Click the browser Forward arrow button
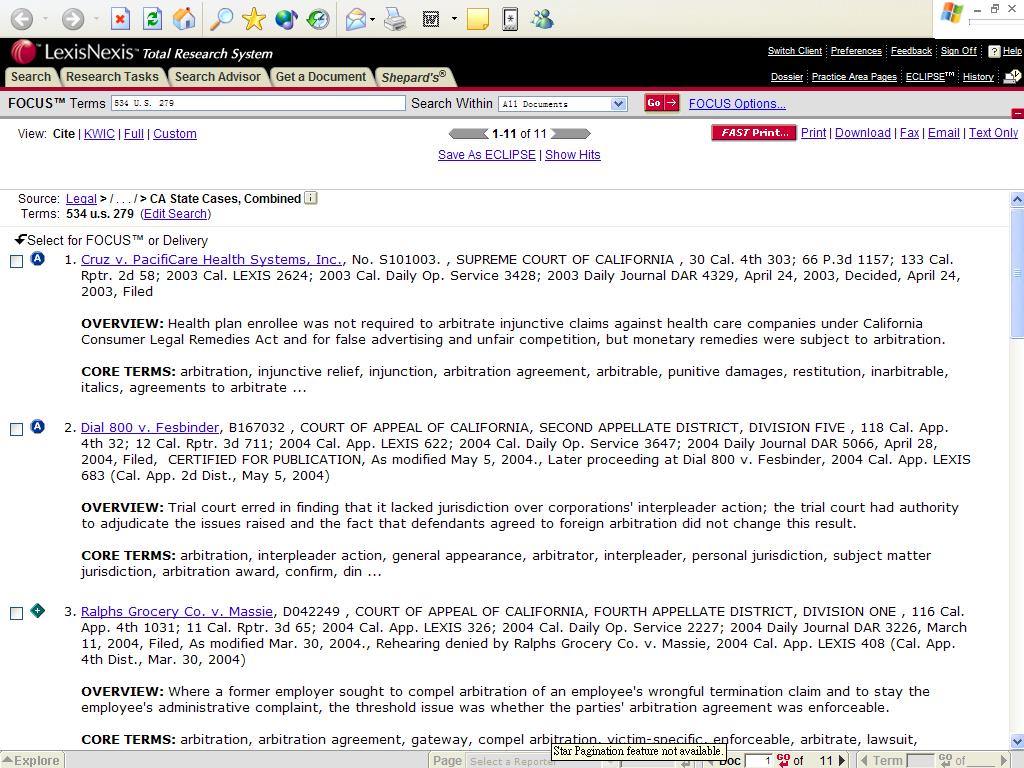 click(72, 19)
